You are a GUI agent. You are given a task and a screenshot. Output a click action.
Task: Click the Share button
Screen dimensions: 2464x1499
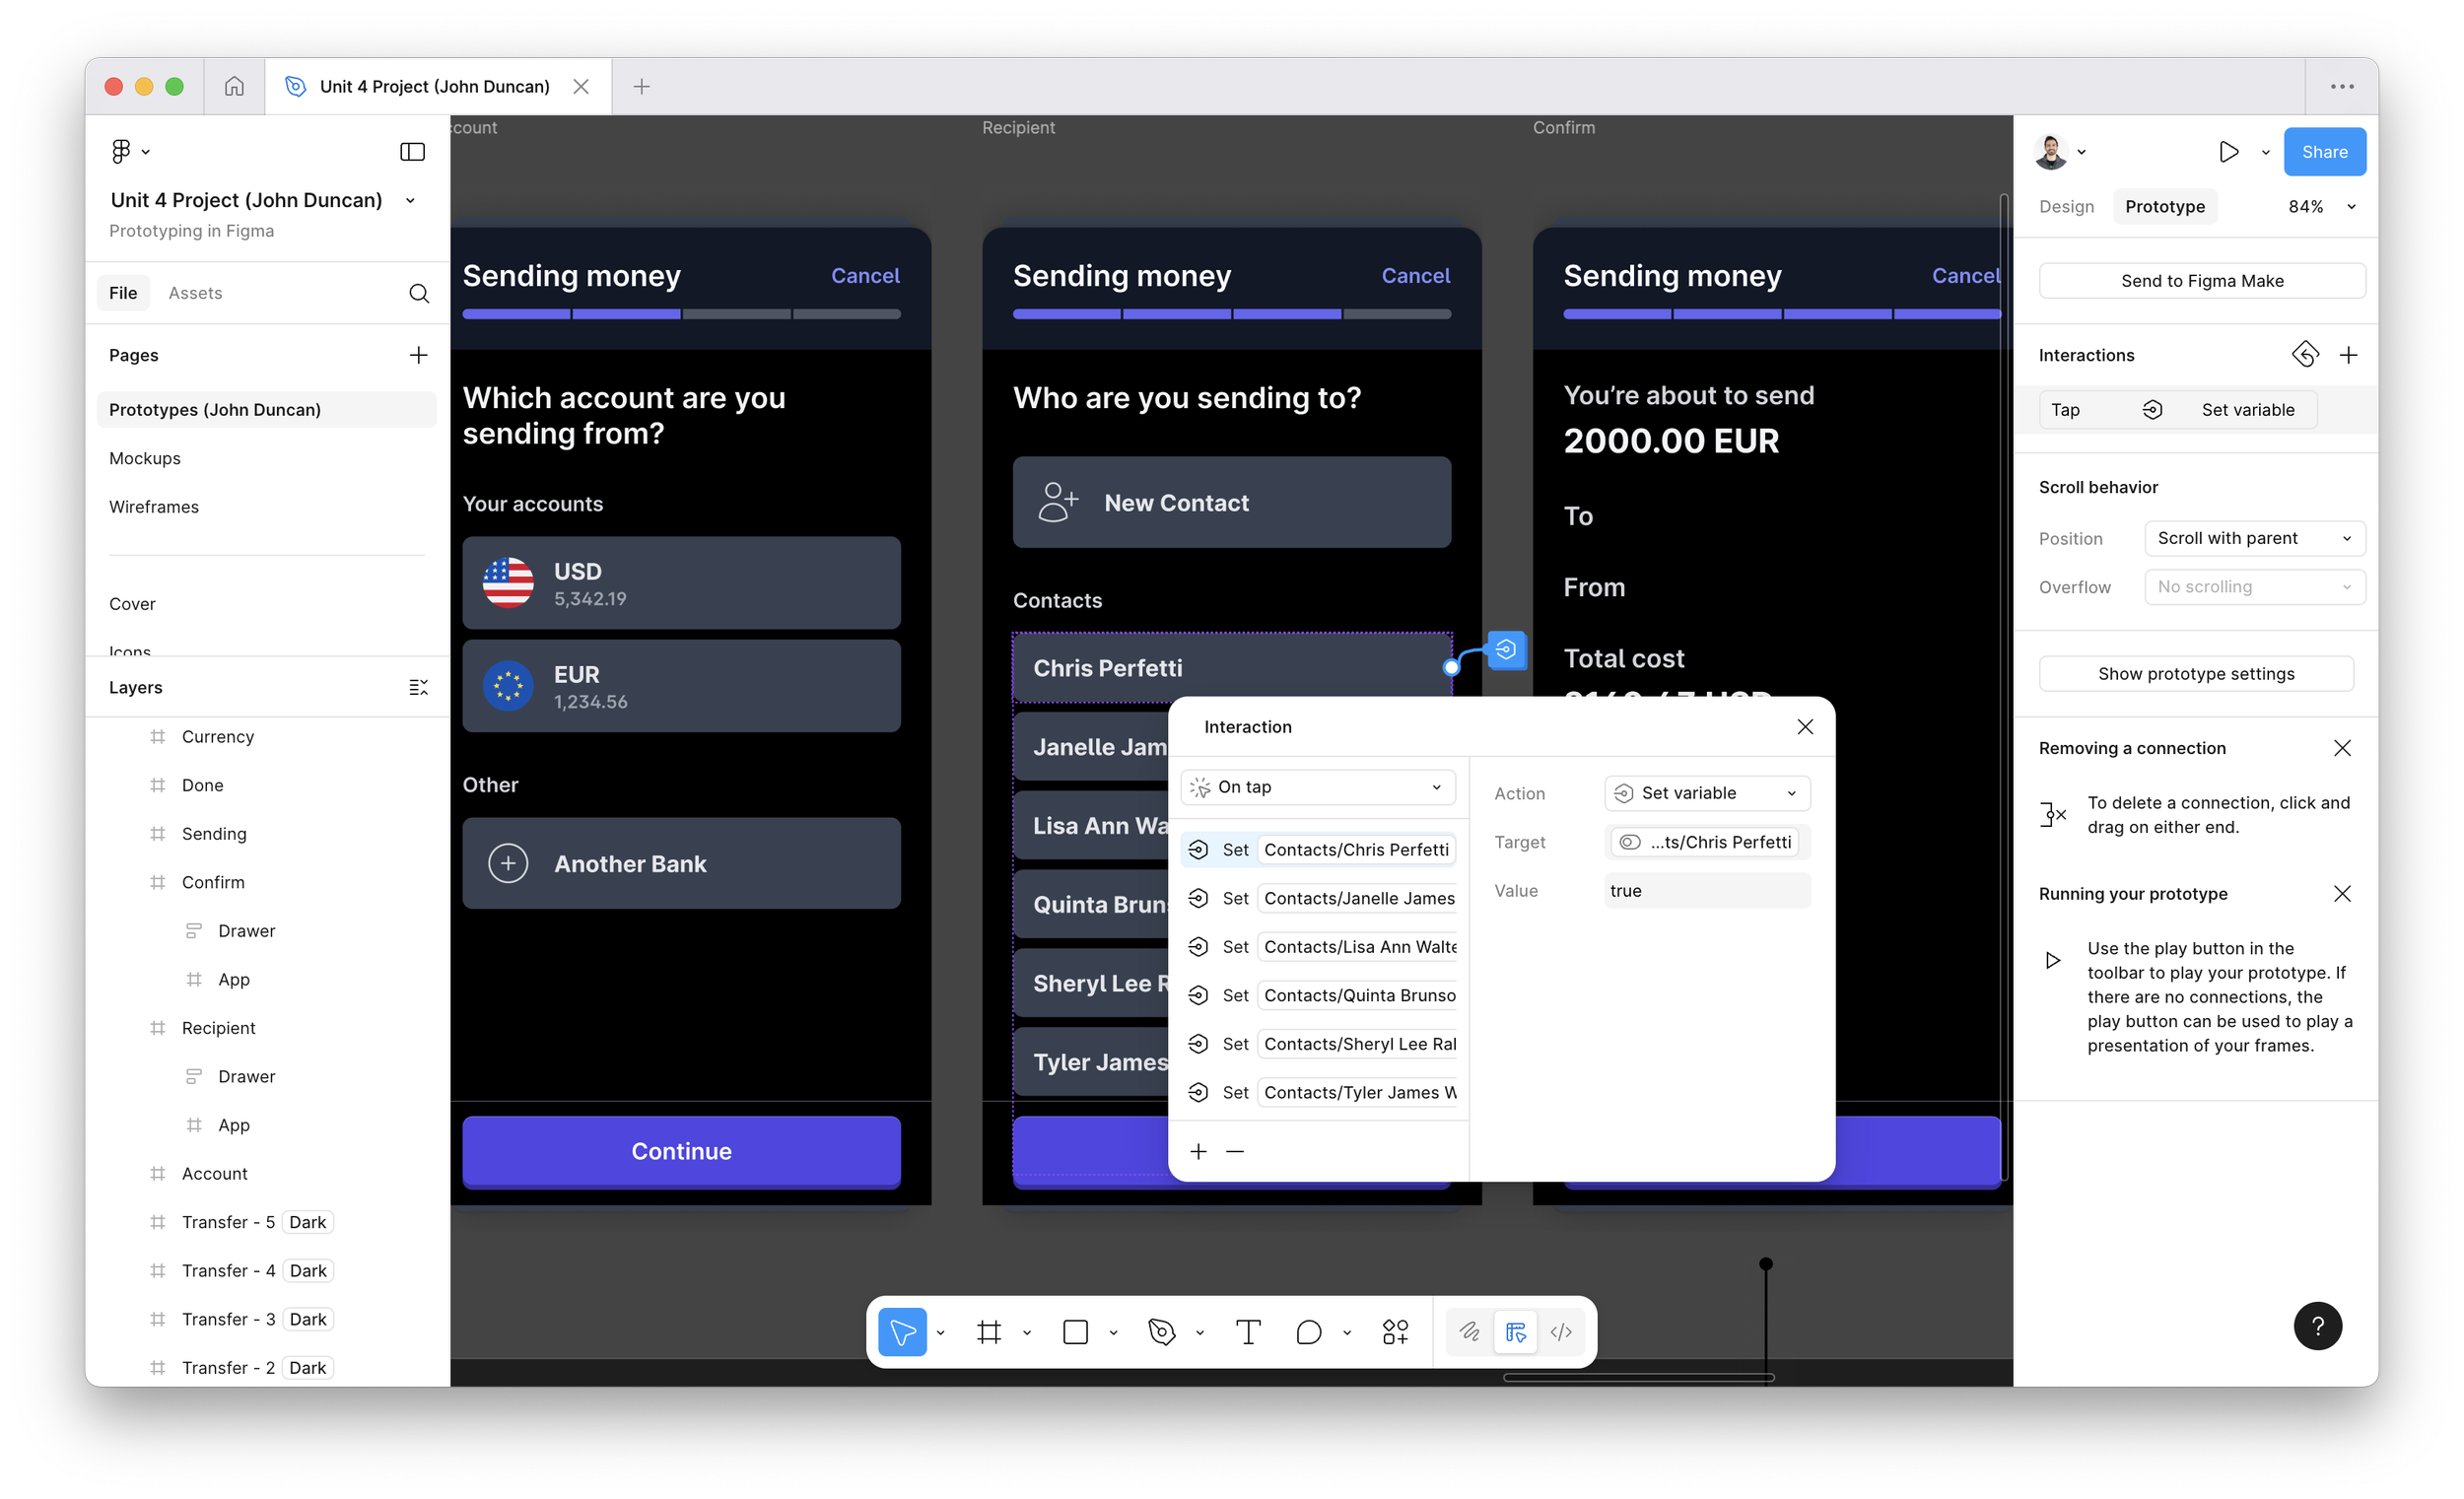click(2324, 152)
